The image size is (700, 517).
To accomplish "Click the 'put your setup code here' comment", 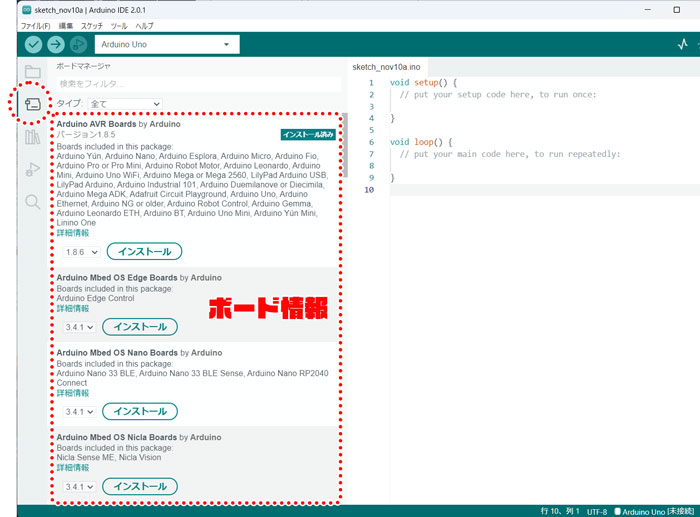I will pos(498,95).
